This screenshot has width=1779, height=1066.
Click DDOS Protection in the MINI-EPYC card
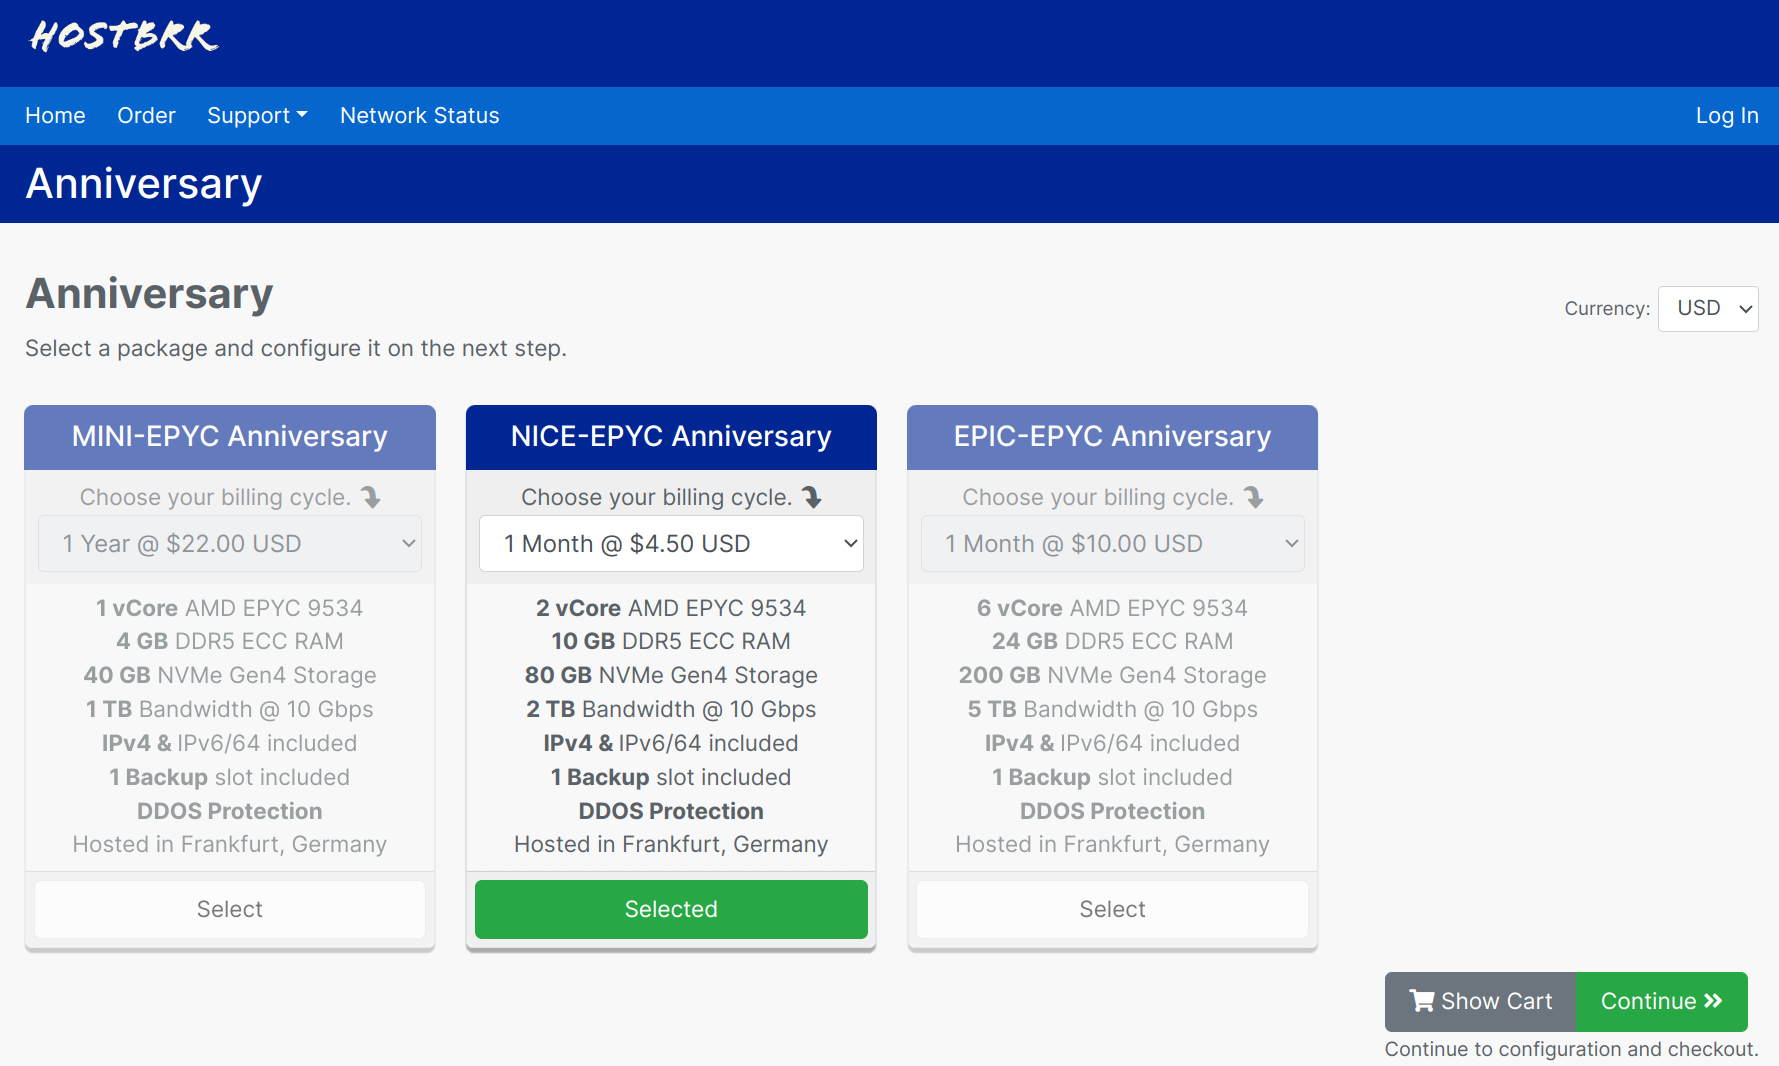point(230,811)
